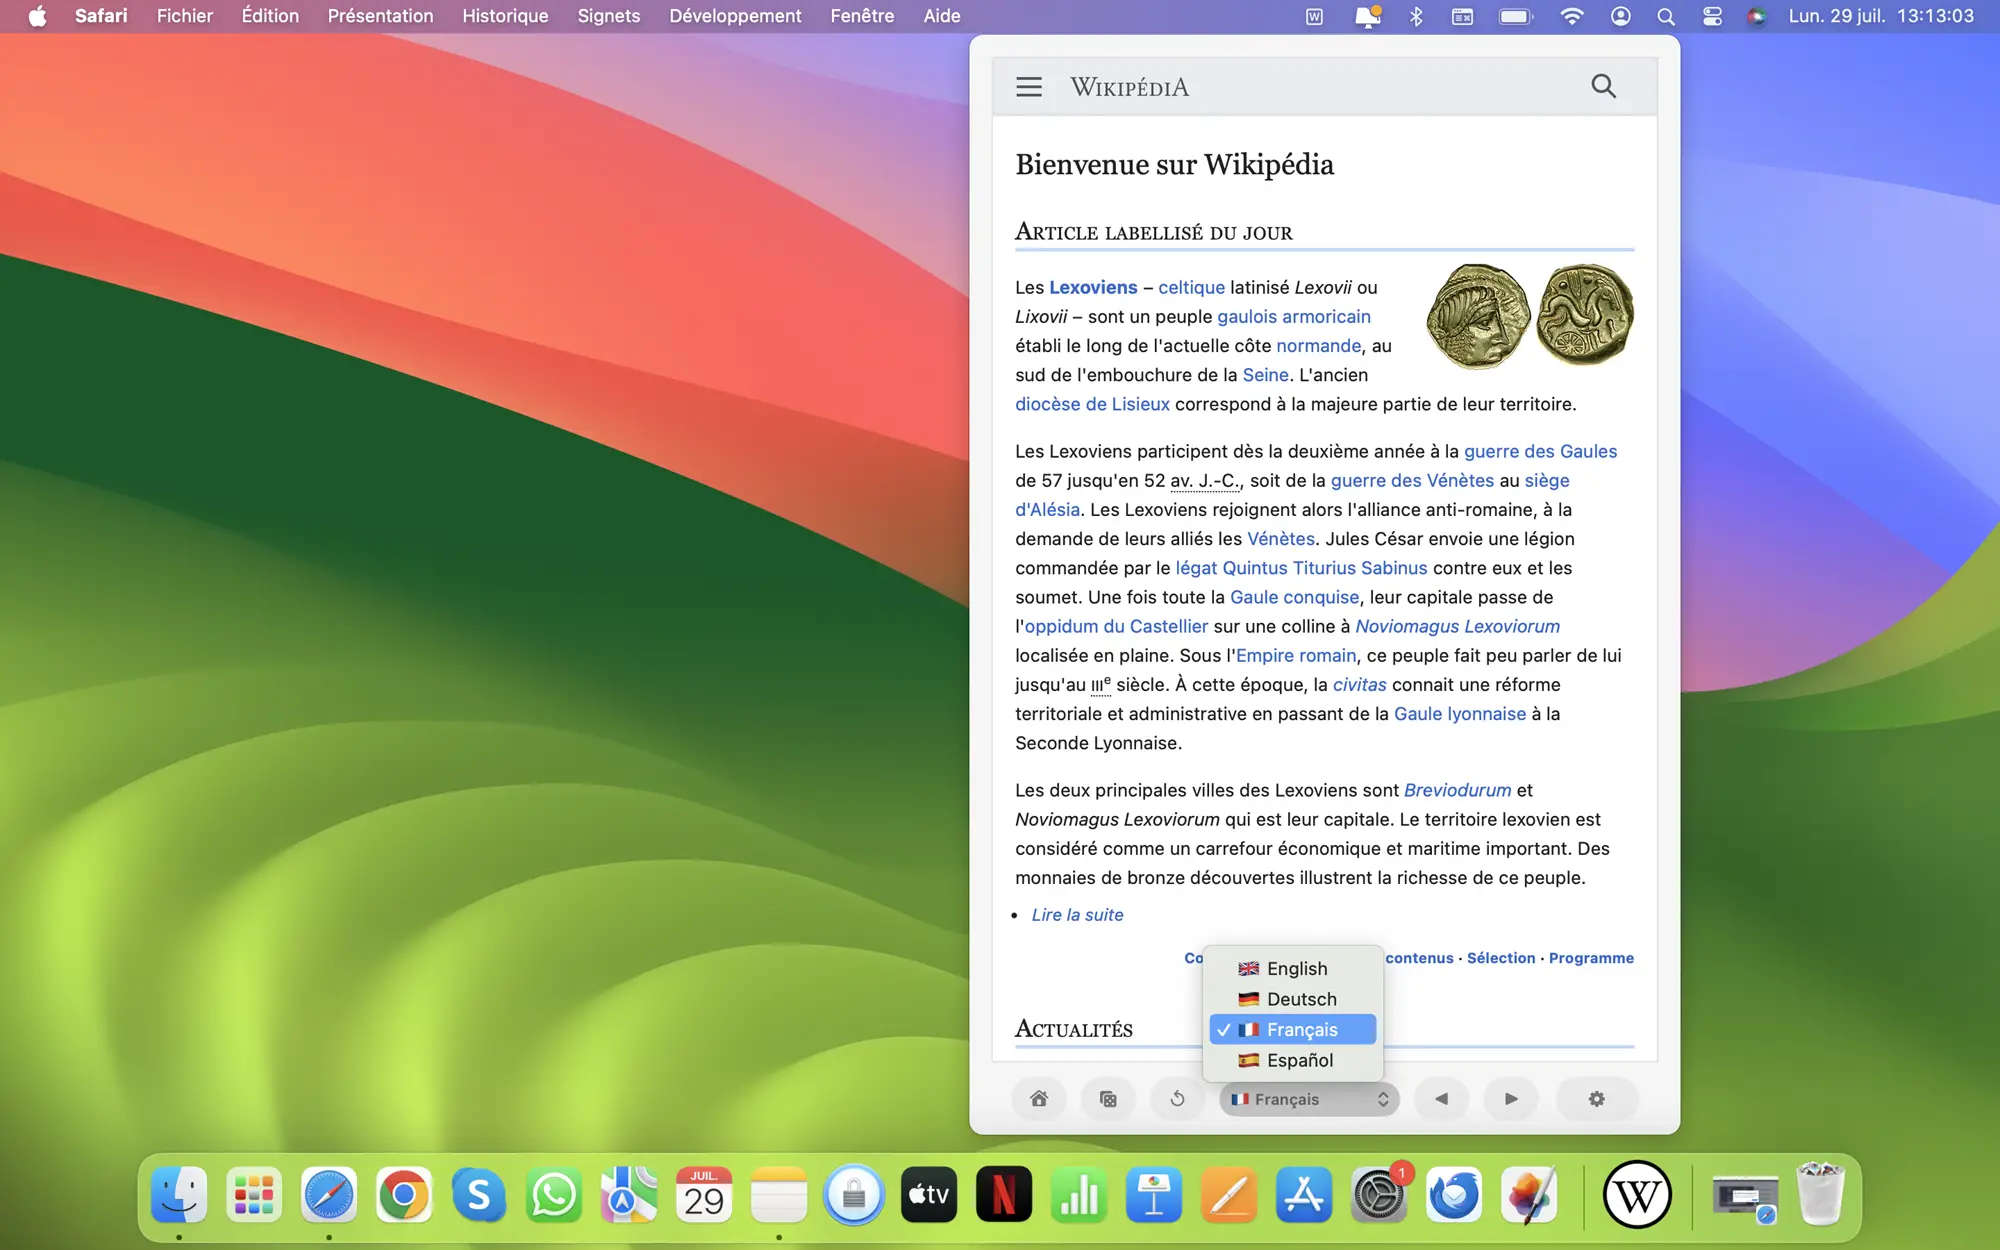Open 'guerre des Gaules' link
2000x1250 pixels.
pos(1540,451)
